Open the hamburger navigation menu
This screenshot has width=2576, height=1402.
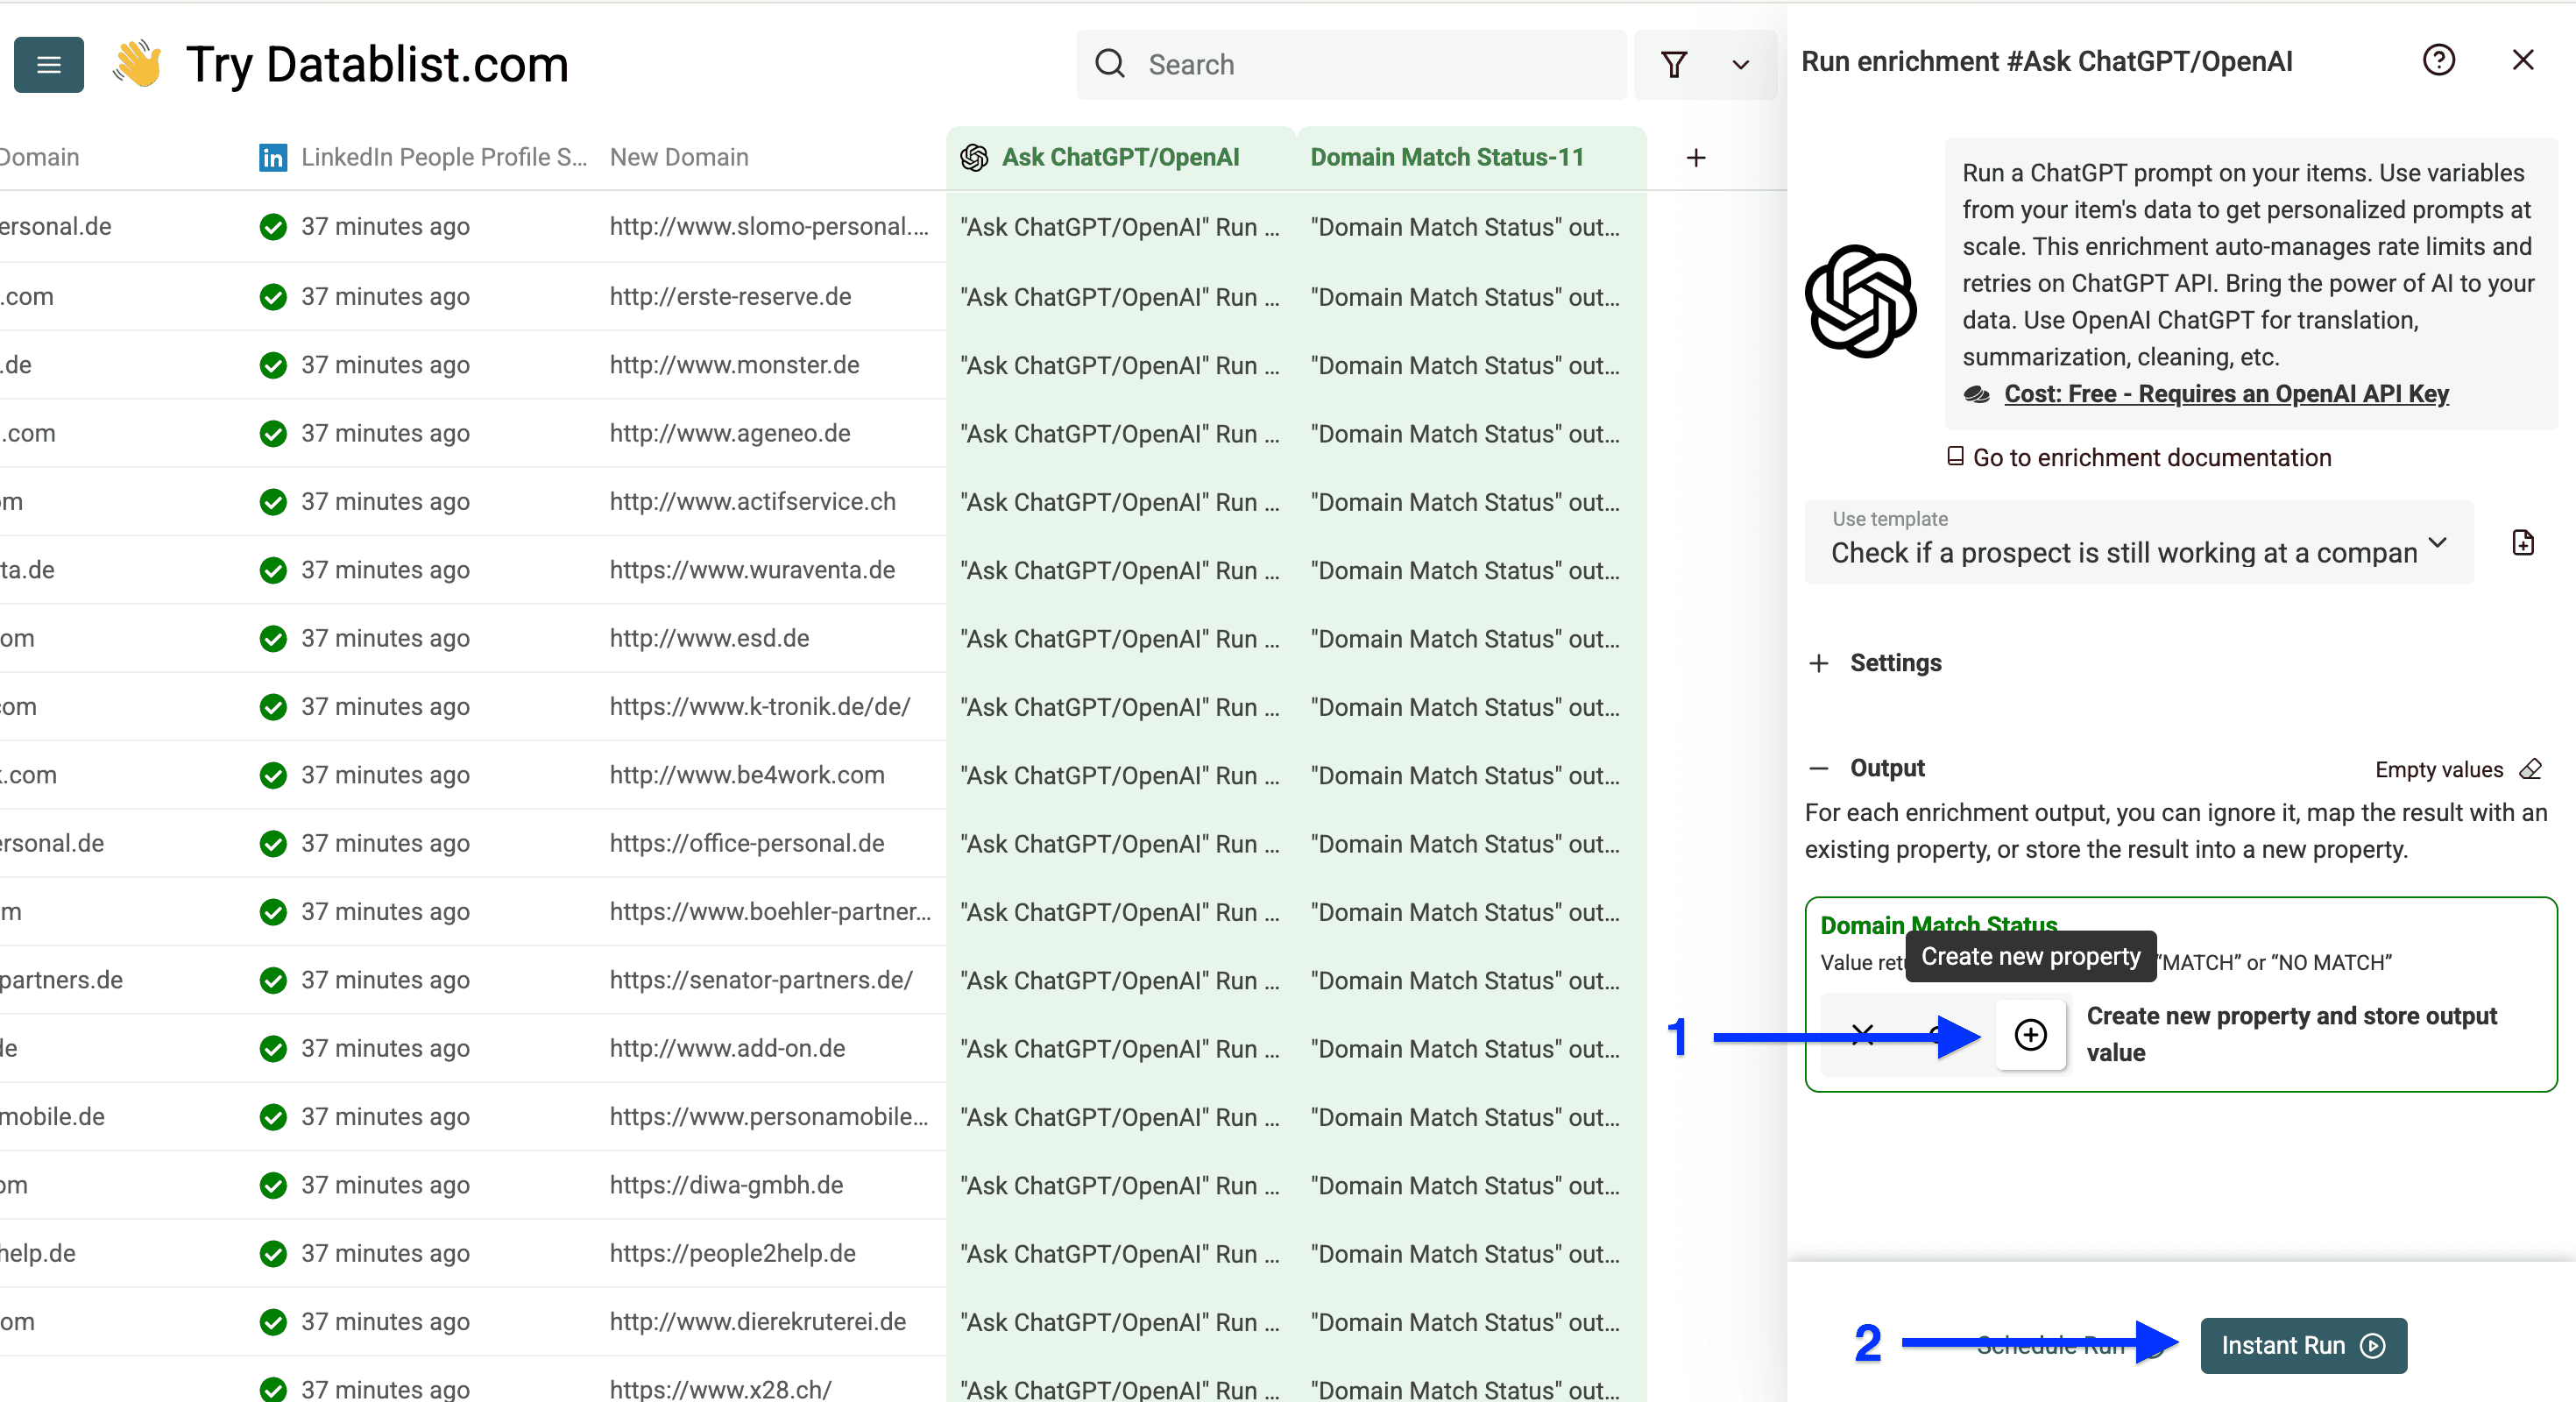[48, 64]
